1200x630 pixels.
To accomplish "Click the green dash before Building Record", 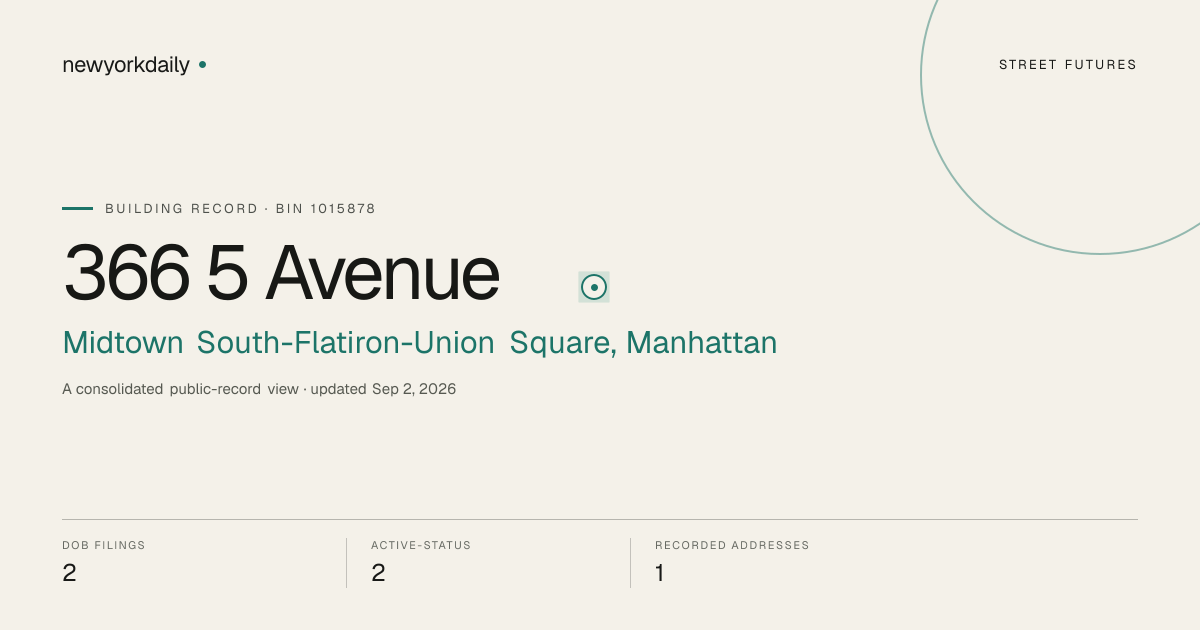I will point(77,208).
